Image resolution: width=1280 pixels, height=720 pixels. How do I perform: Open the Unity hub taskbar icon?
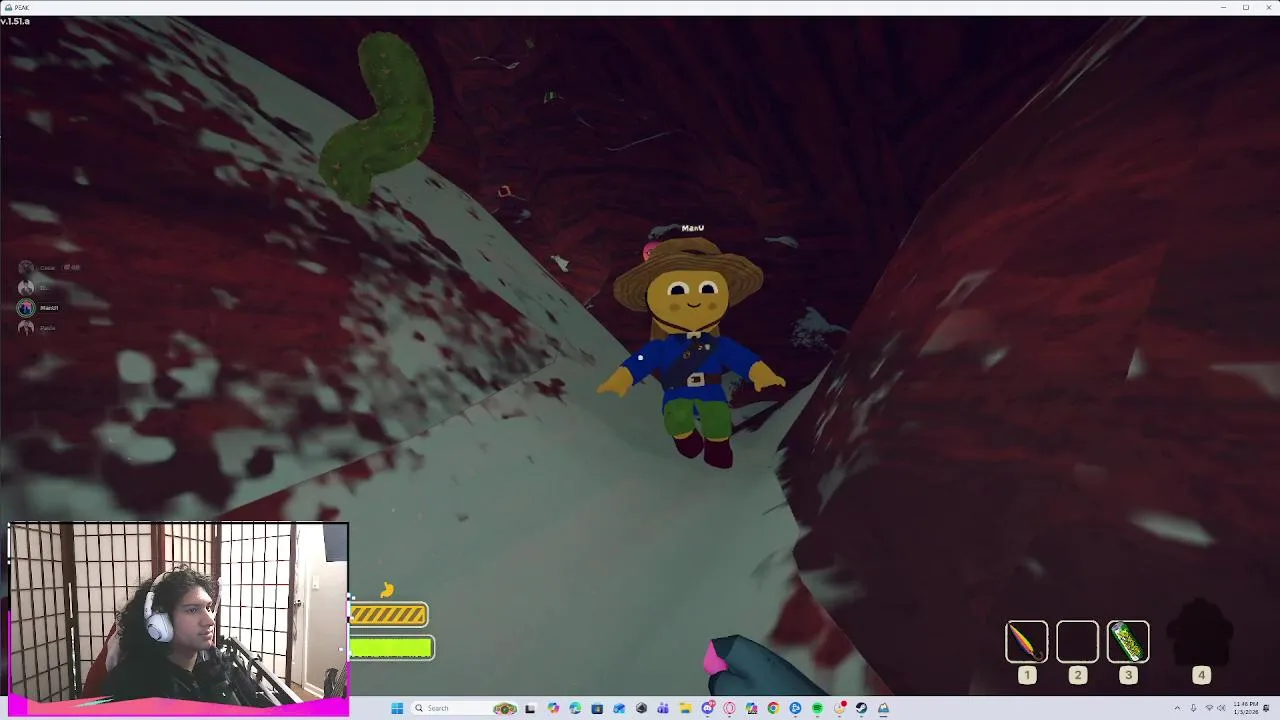pyautogui.click(x=641, y=708)
